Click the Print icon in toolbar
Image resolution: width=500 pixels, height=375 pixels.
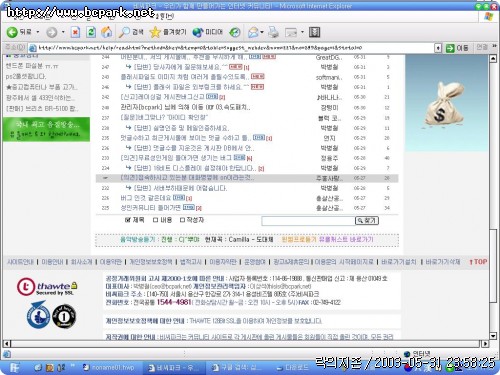pyautogui.click(x=273, y=32)
